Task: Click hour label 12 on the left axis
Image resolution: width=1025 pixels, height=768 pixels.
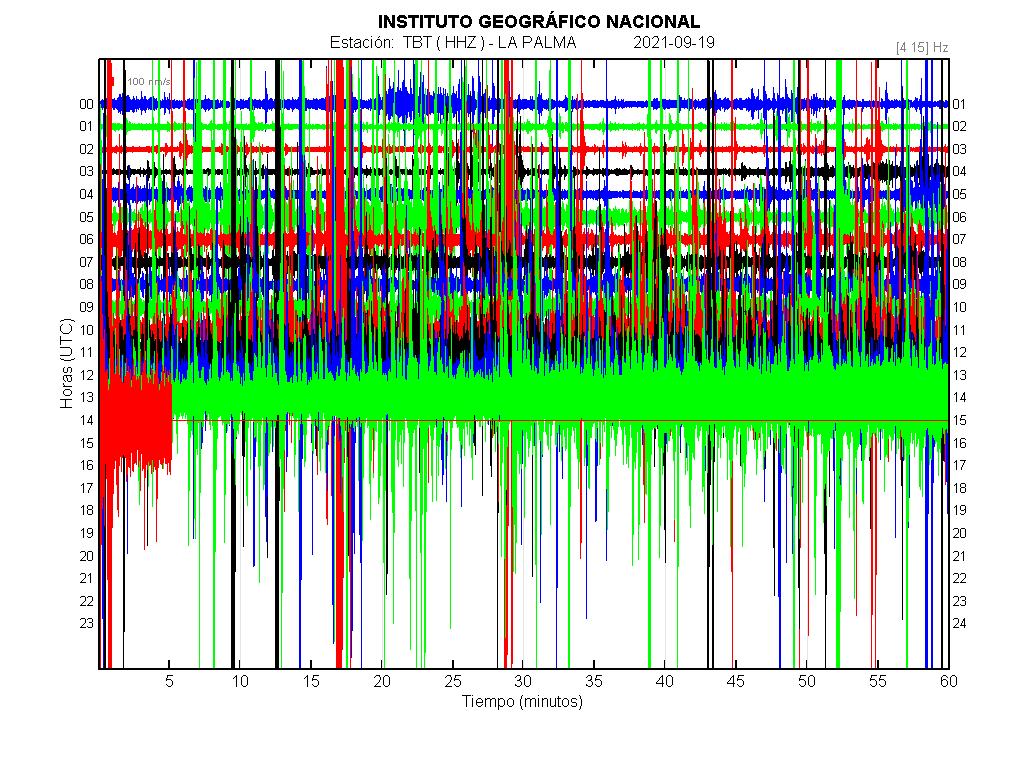Action: pos(86,375)
